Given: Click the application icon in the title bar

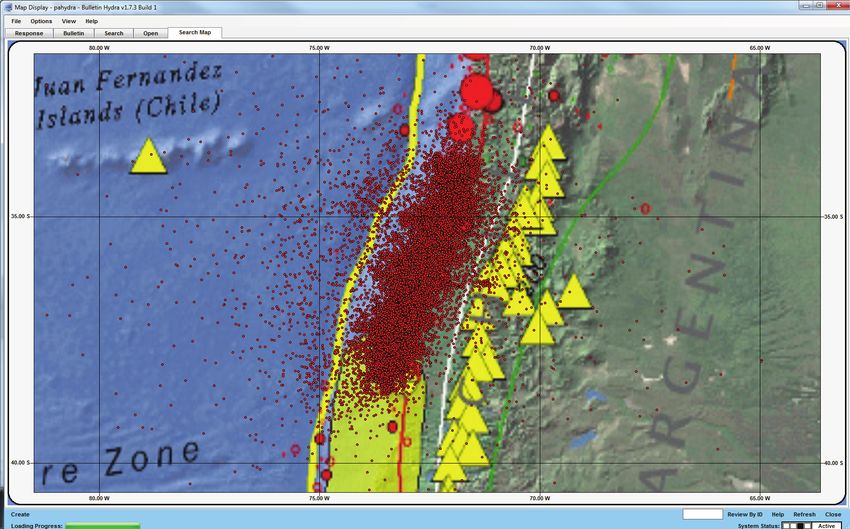Looking at the screenshot, I should [x=6, y=6].
